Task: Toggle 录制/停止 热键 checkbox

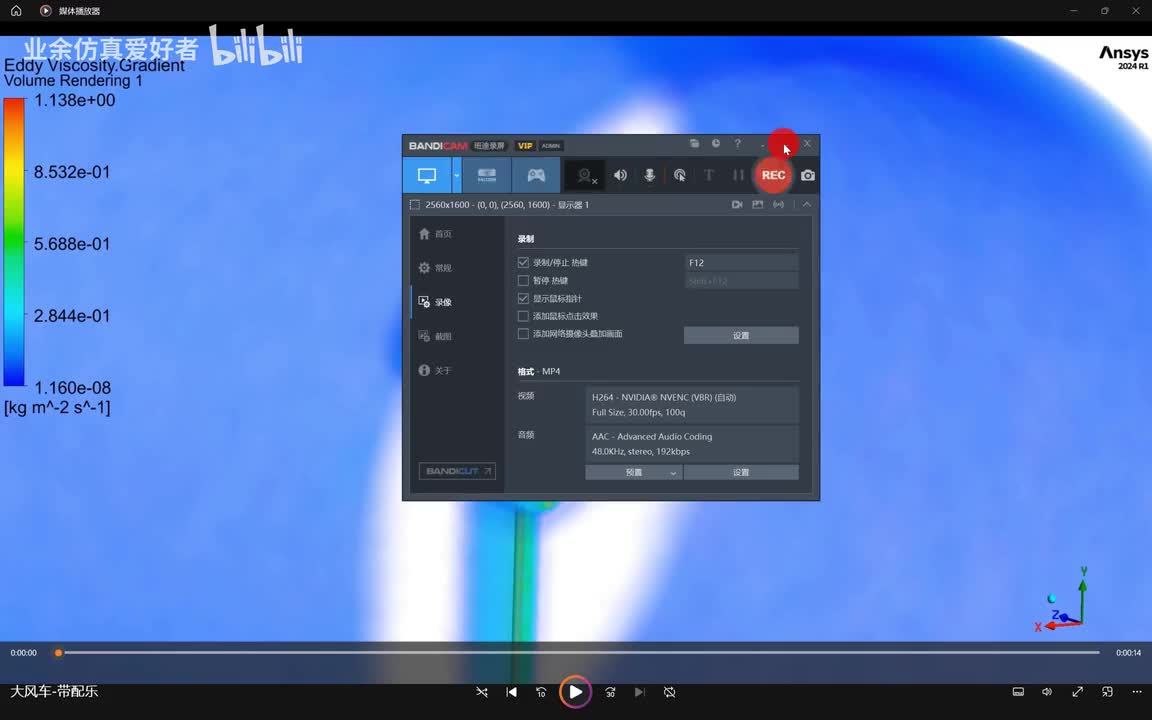Action: [523, 262]
